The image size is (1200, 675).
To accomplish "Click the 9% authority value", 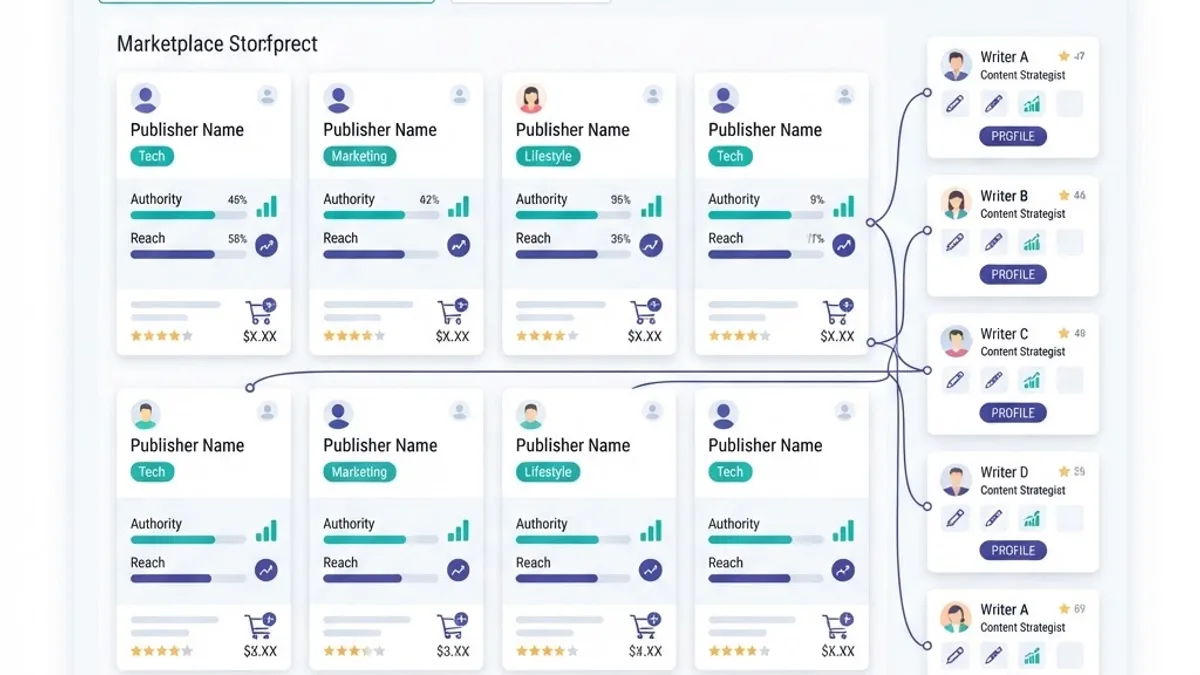I will (817, 200).
